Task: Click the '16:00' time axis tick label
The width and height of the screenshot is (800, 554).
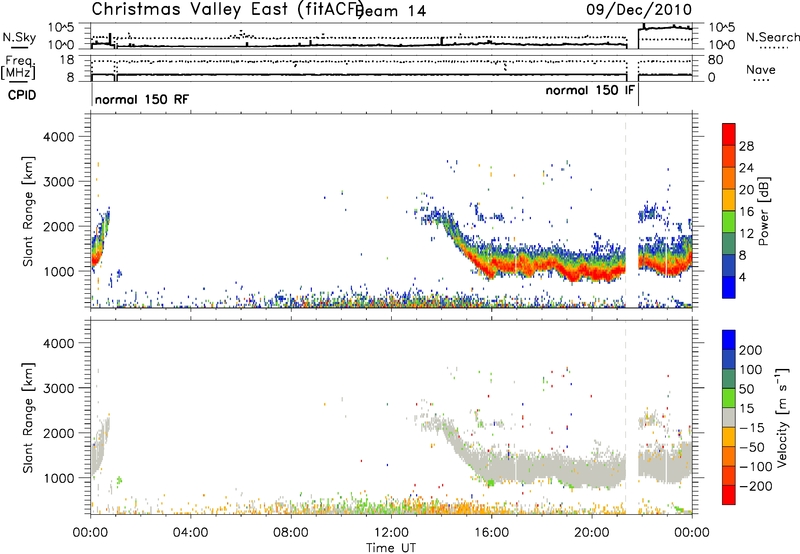Action: (x=491, y=533)
